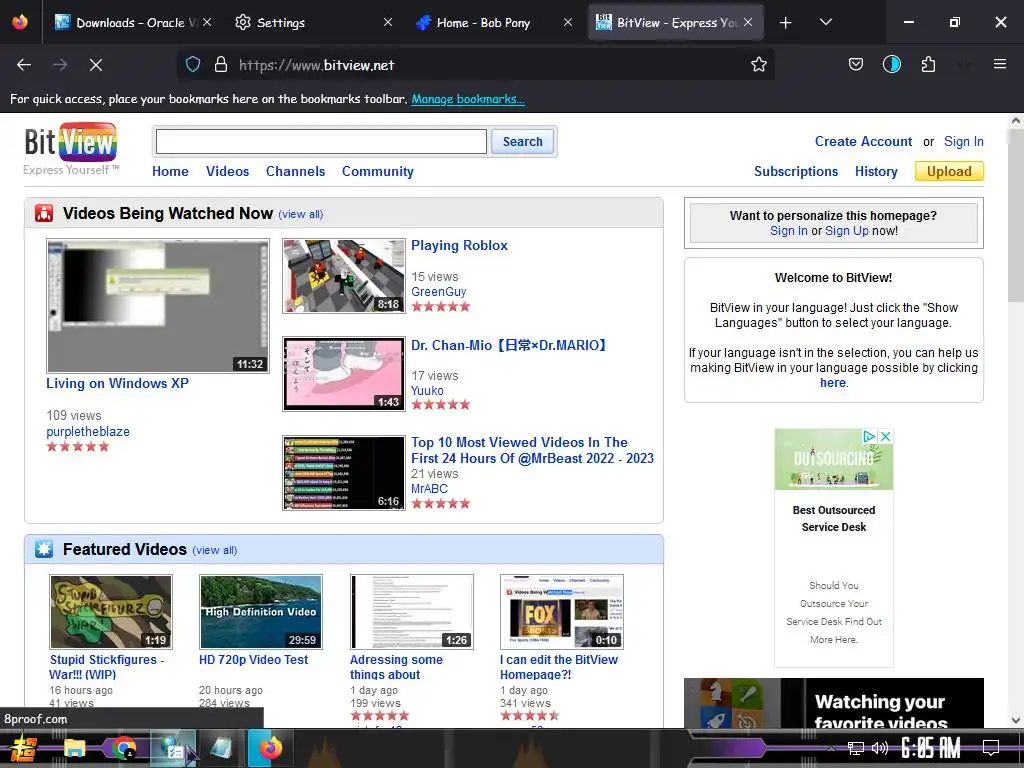Viewport: 1024px width, 768px height.
Task: Click the here link for language help
Action: tap(833, 383)
